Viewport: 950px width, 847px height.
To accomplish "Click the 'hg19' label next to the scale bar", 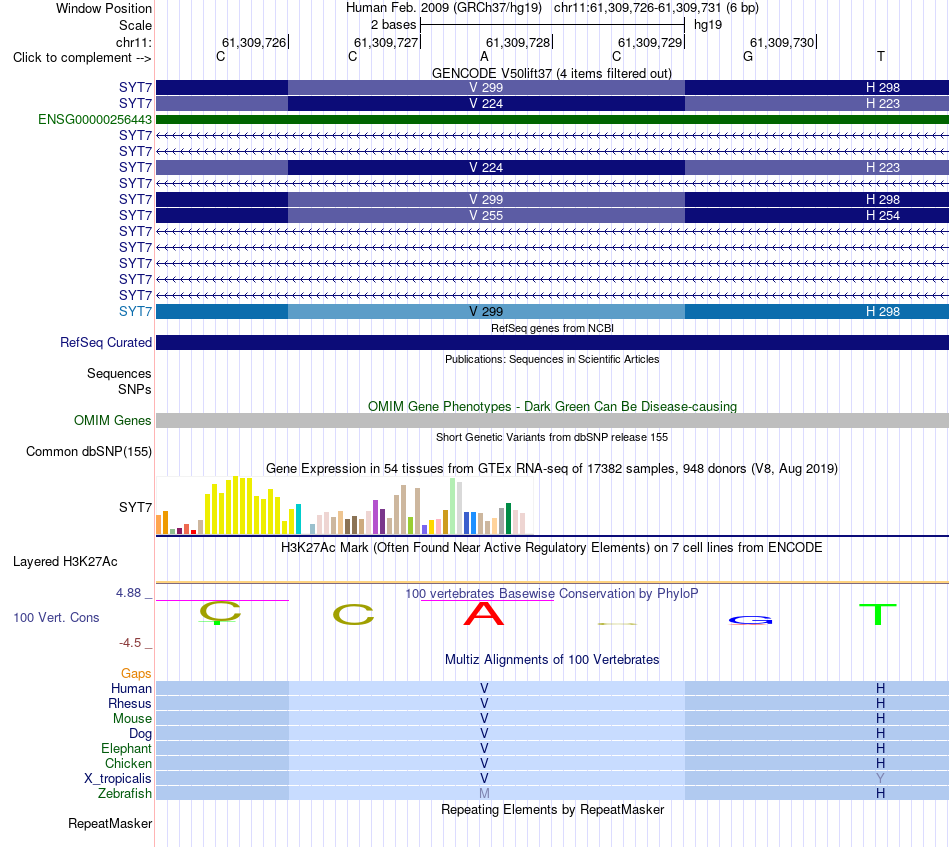I will tap(708, 25).
